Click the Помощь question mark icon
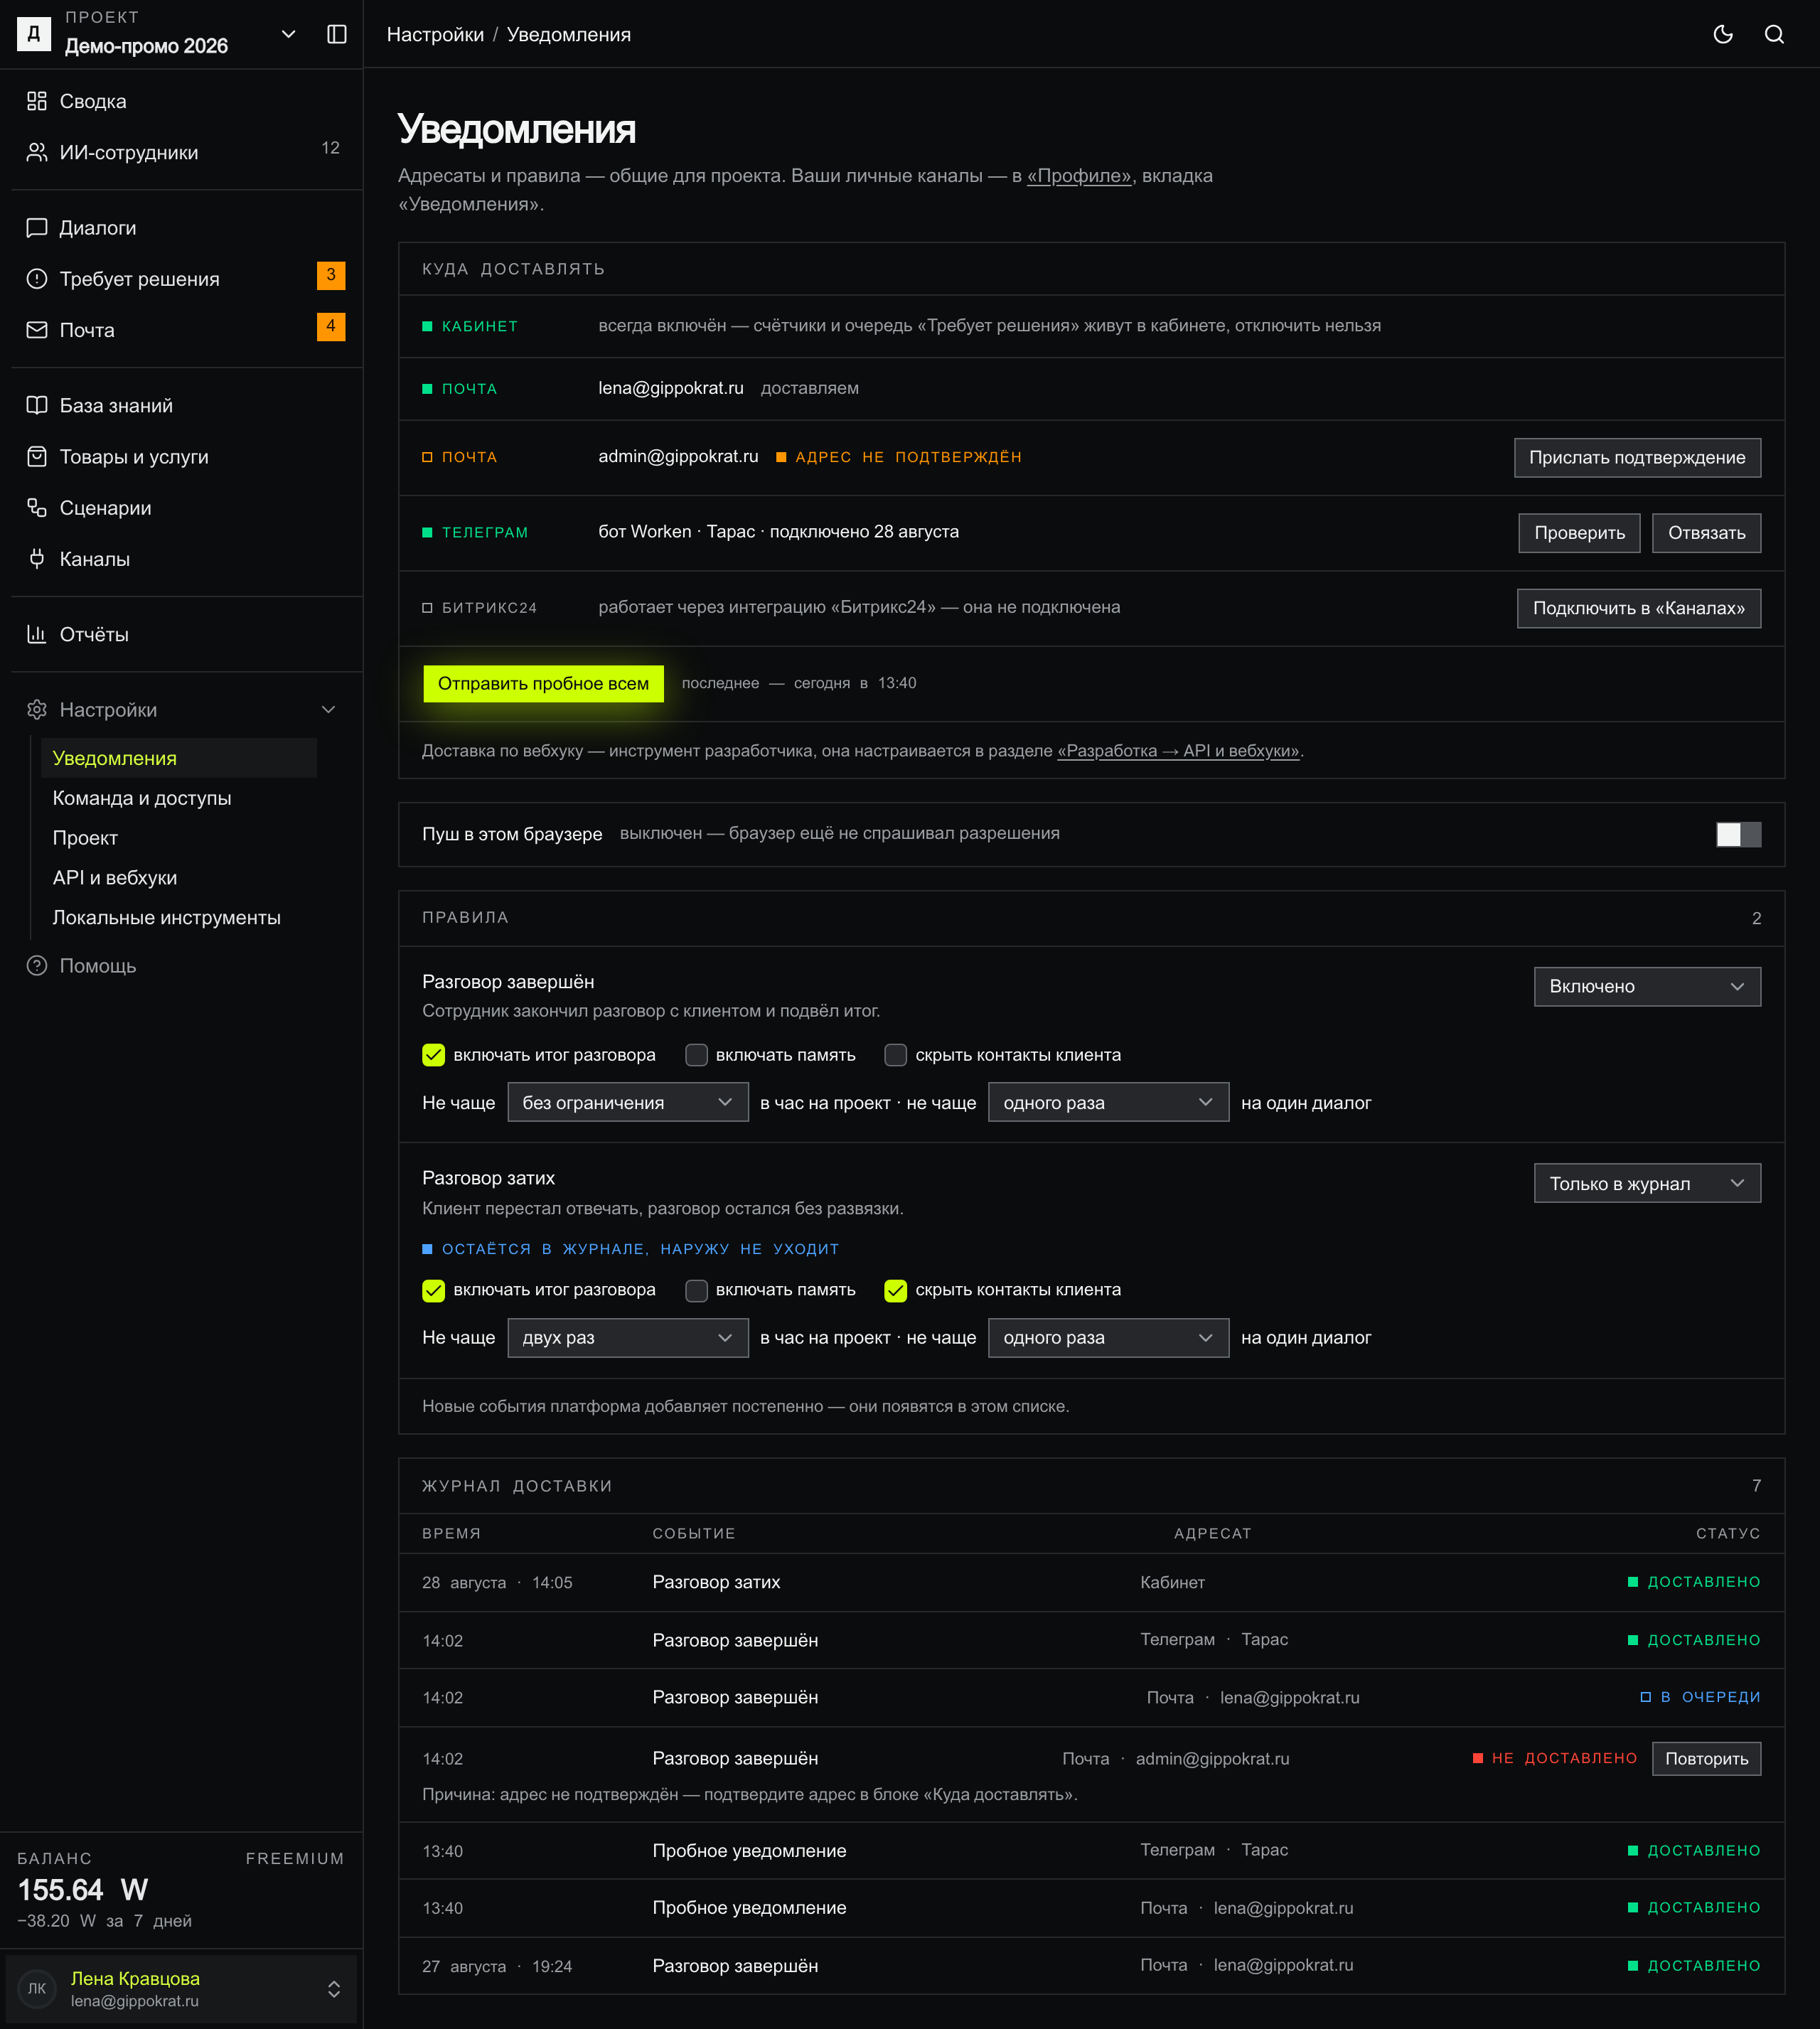This screenshot has height=2029, width=1820. (x=37, y=966)
